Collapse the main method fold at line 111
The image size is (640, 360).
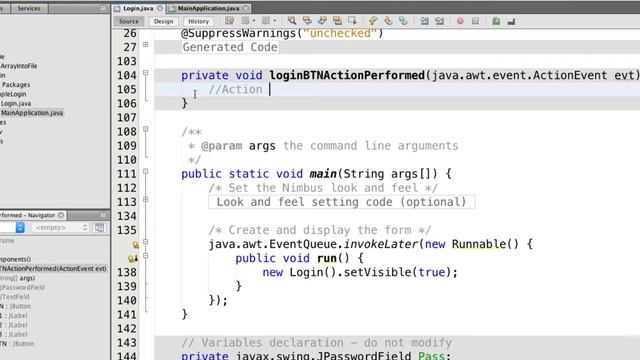pyautogui.click(x=146, y=171)
